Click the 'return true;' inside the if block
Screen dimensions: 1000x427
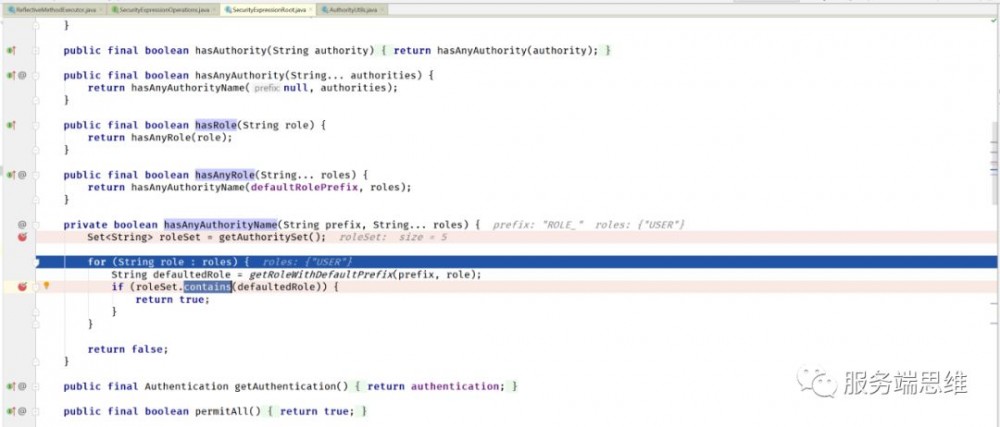click(172, 300)
